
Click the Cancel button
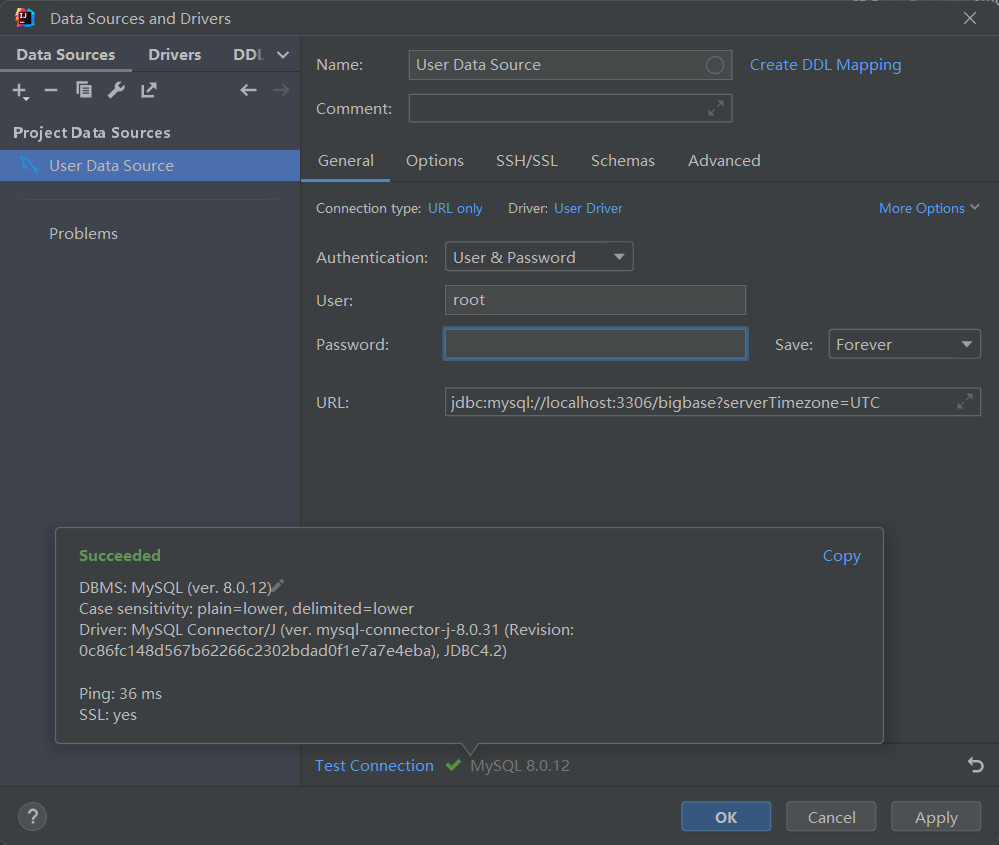[x=831, y=816]
